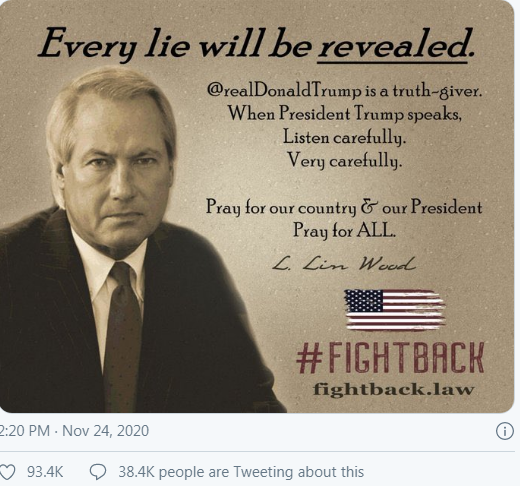Image resolution: width=520 pixels, height=486 pixels.
Task: Click the 93.4K likes count
Action: pos(45,472)
